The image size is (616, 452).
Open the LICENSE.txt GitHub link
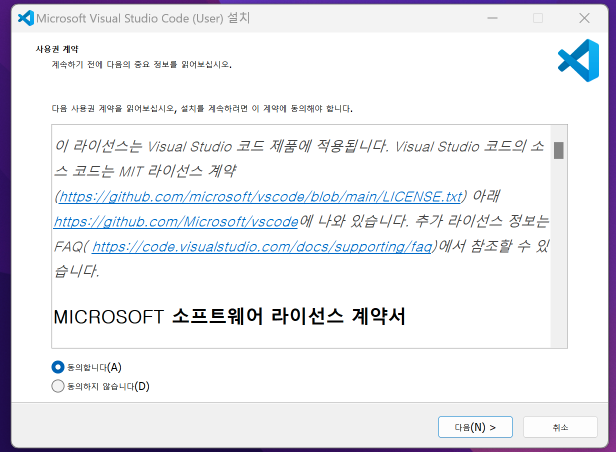click(x=260, y=196)
